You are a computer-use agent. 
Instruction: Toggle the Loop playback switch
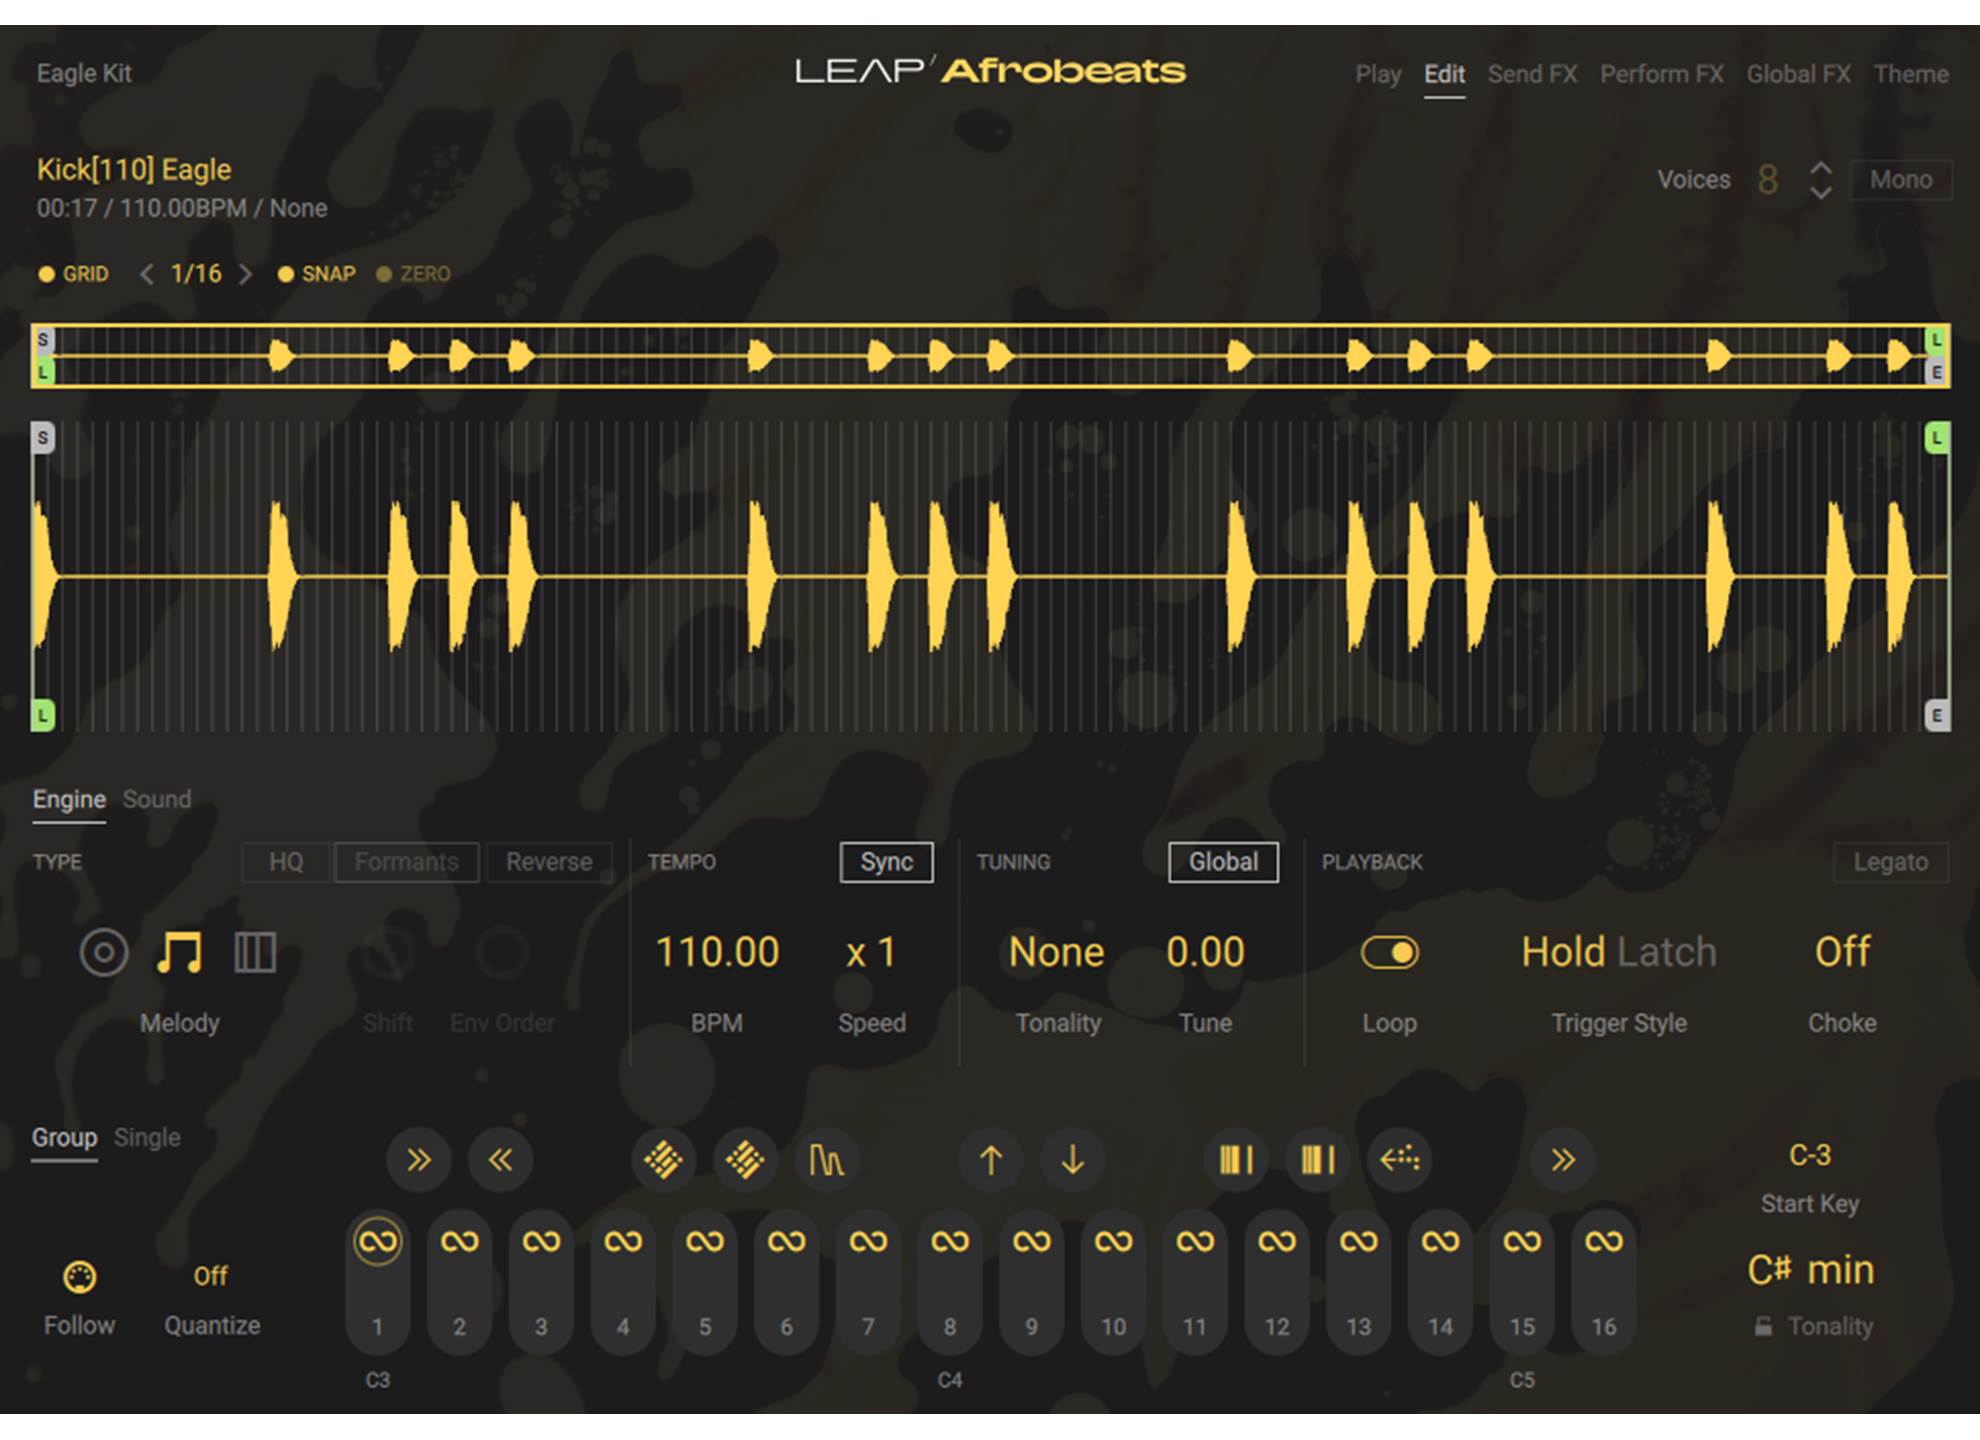click(x=1389, y=952)
